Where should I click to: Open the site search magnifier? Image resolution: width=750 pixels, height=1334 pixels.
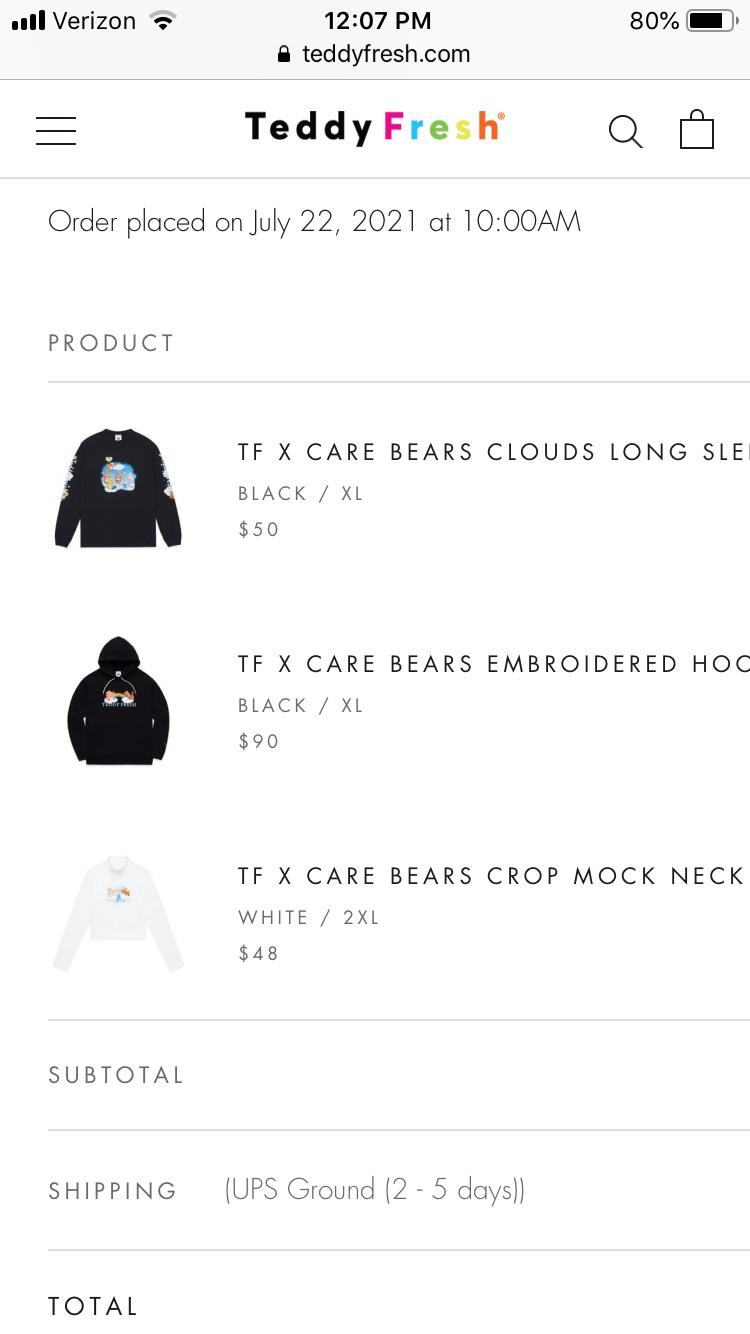tap(625, 131)
